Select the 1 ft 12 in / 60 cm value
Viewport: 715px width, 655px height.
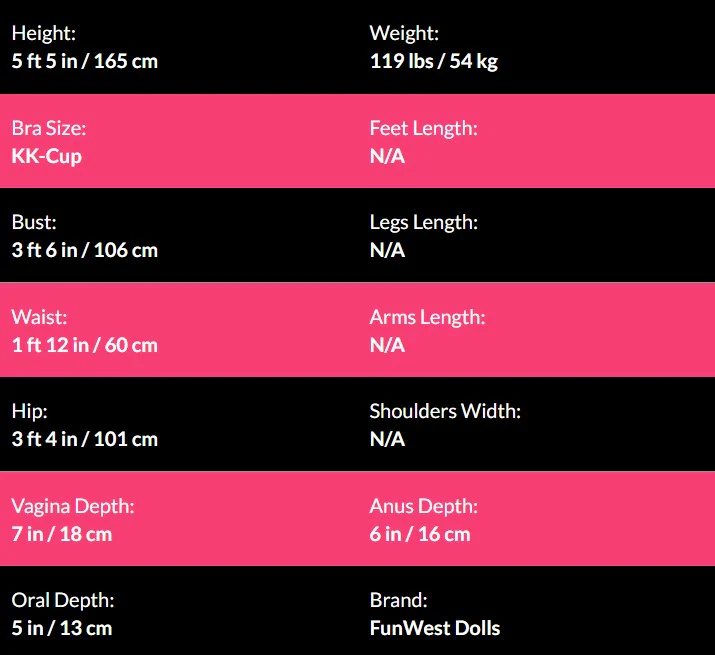point(85,345)
